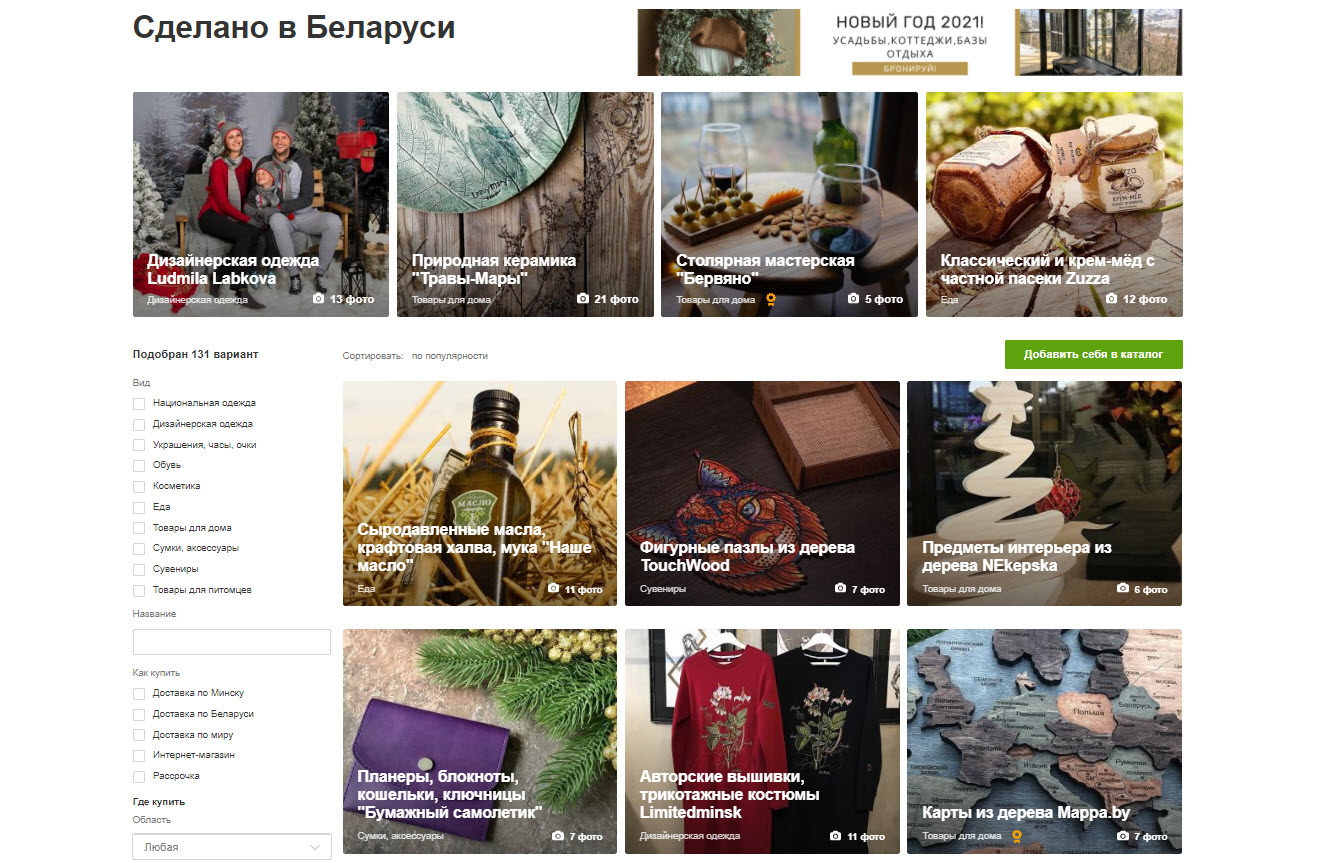The image size is (1317, 863).
Task: Check the Национальная одежда filter
Action: 139,403
